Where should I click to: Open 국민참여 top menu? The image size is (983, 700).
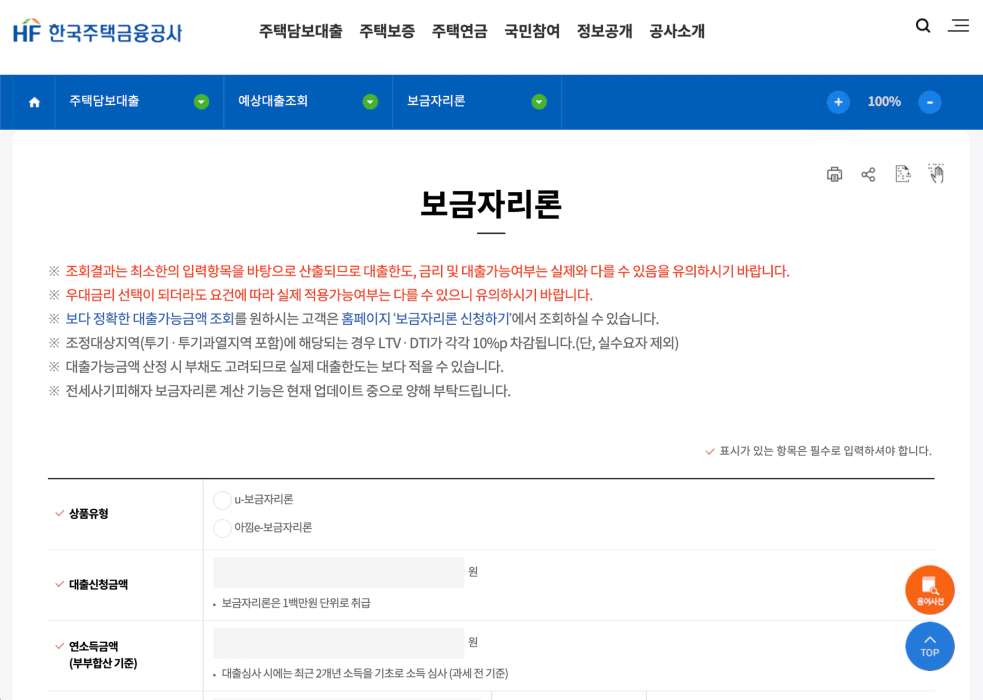point(532,31)
